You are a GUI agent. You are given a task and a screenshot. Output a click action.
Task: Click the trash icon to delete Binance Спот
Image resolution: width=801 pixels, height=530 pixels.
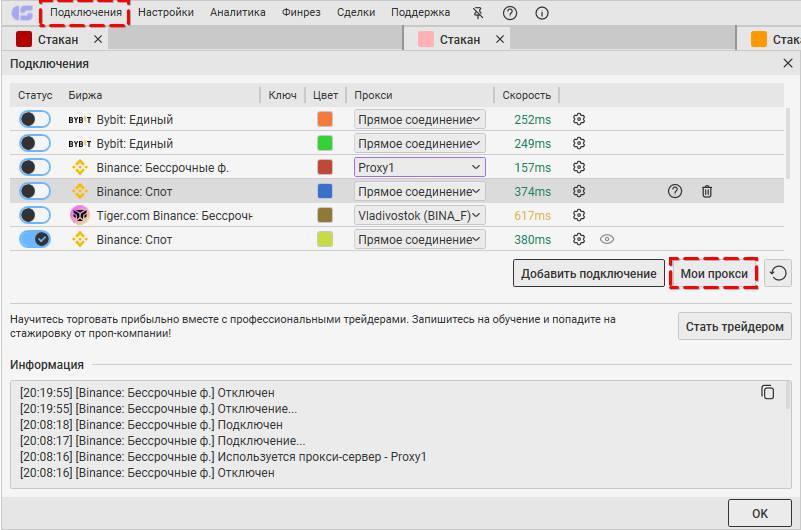(x=706, y=191)
